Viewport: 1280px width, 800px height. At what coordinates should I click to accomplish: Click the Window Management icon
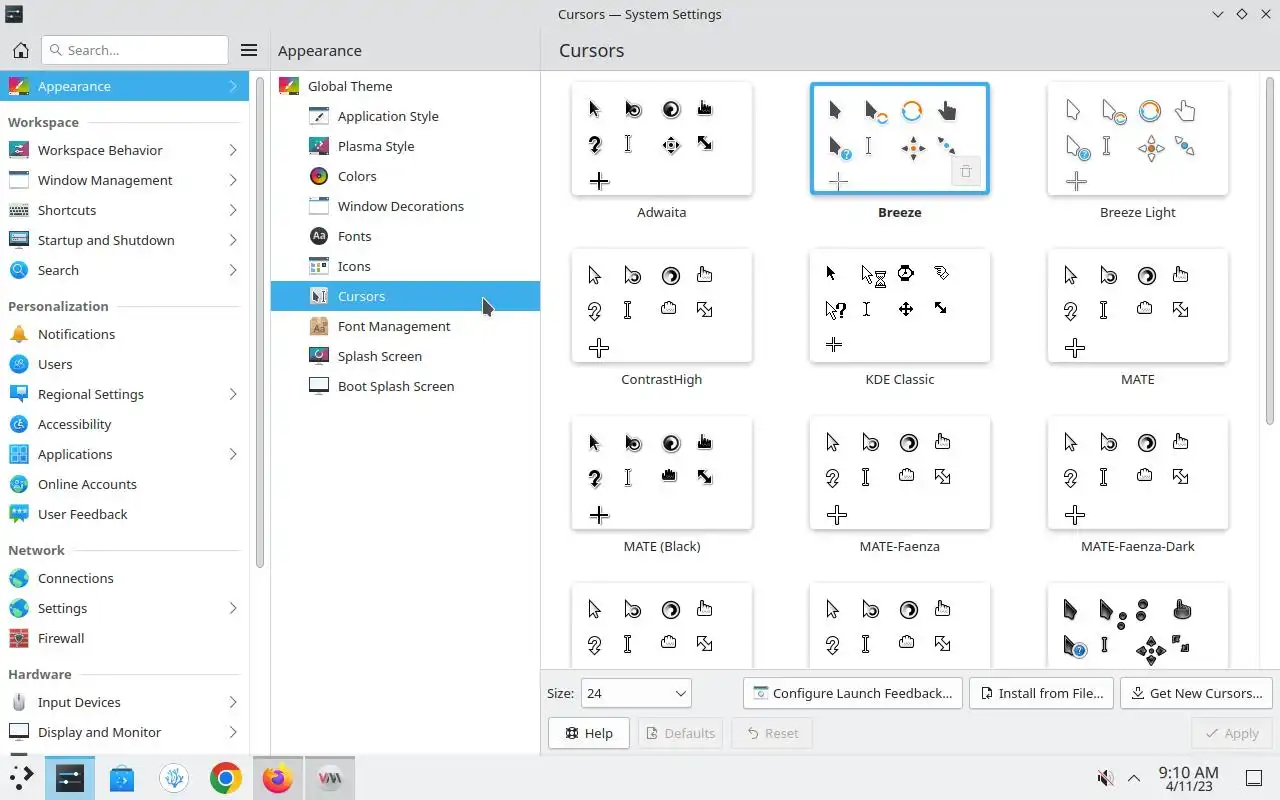pos(19,180)
